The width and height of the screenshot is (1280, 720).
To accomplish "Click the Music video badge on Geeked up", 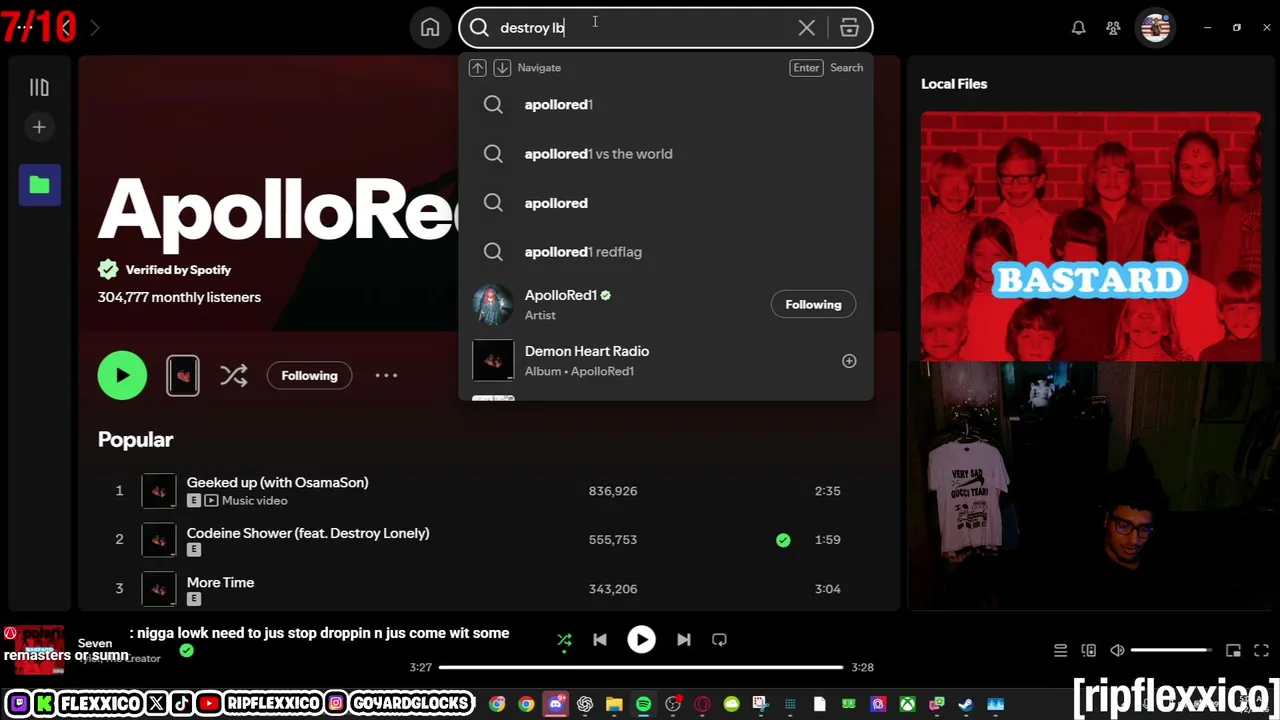I will (246, 501).
